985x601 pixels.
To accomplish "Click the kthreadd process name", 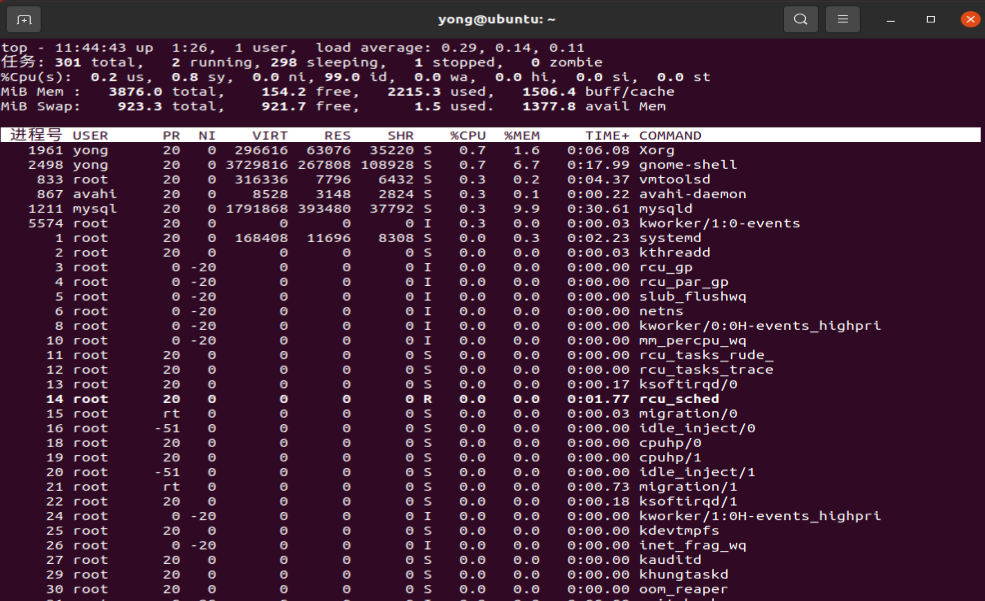I will (x=675, y=252).
